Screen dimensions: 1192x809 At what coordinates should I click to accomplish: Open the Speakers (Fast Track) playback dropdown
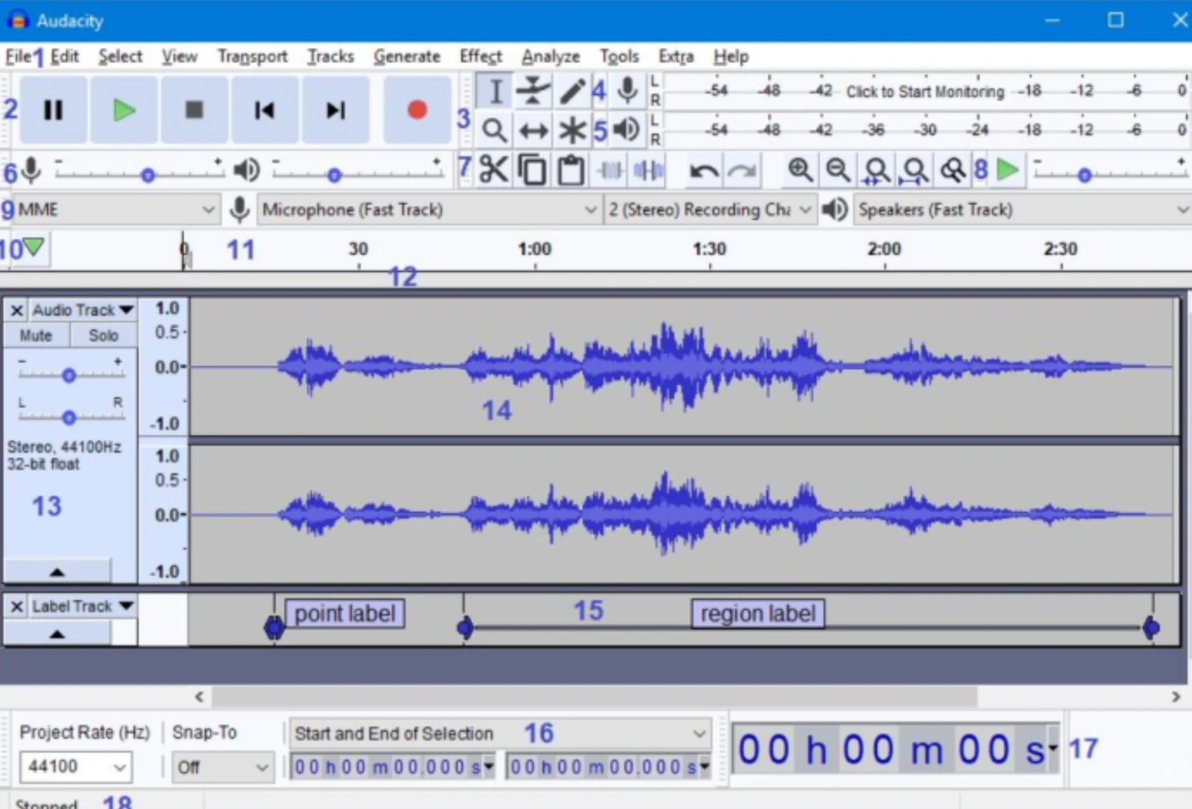coord(1022,209)
